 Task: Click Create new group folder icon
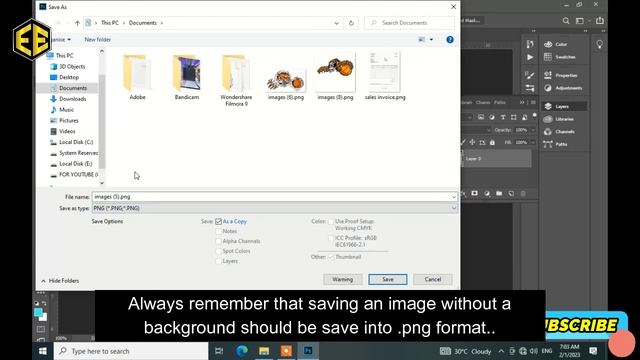point(499,193)
